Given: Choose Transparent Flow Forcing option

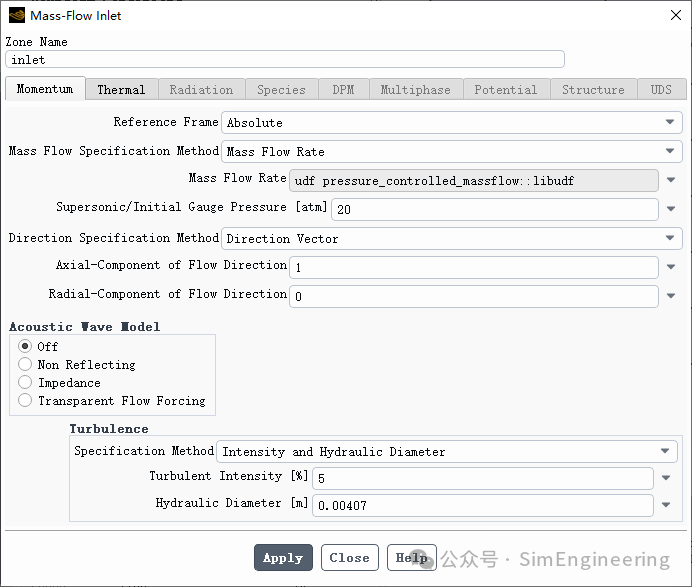Looking at the screenshot, I should (x=25, y=401).
